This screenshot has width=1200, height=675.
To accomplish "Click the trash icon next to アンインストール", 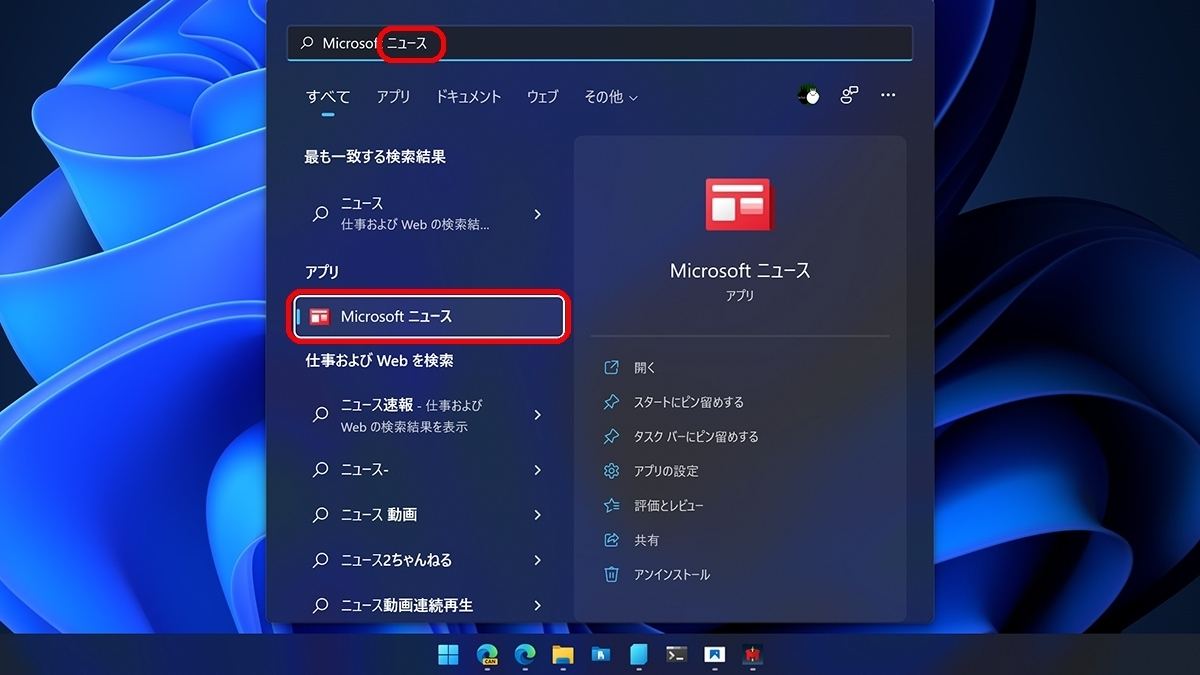I will point(612,575).
